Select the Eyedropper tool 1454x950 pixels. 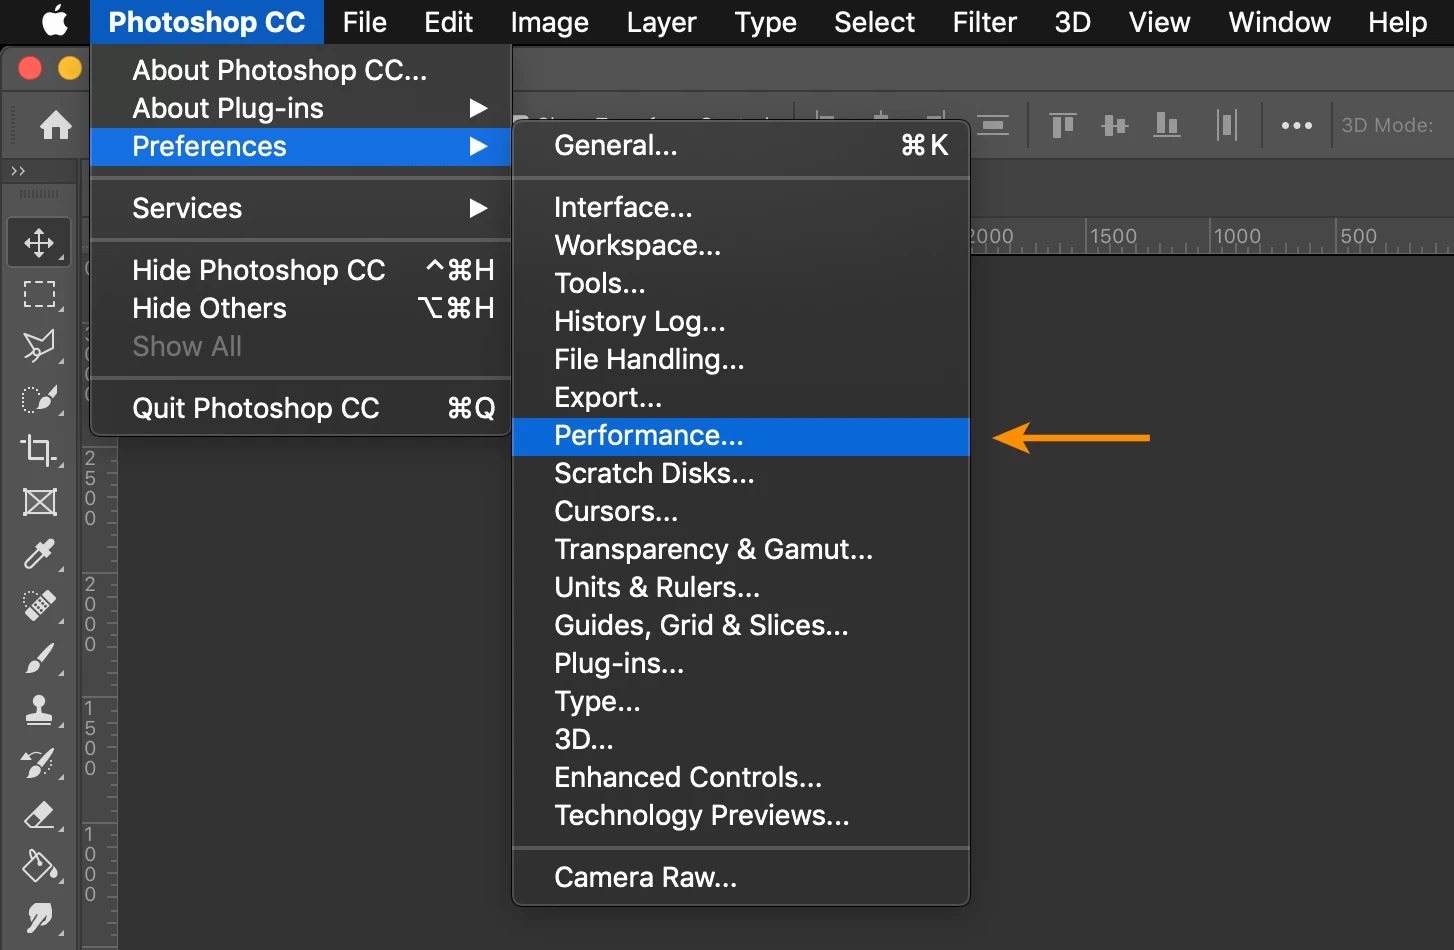point(39,554)
